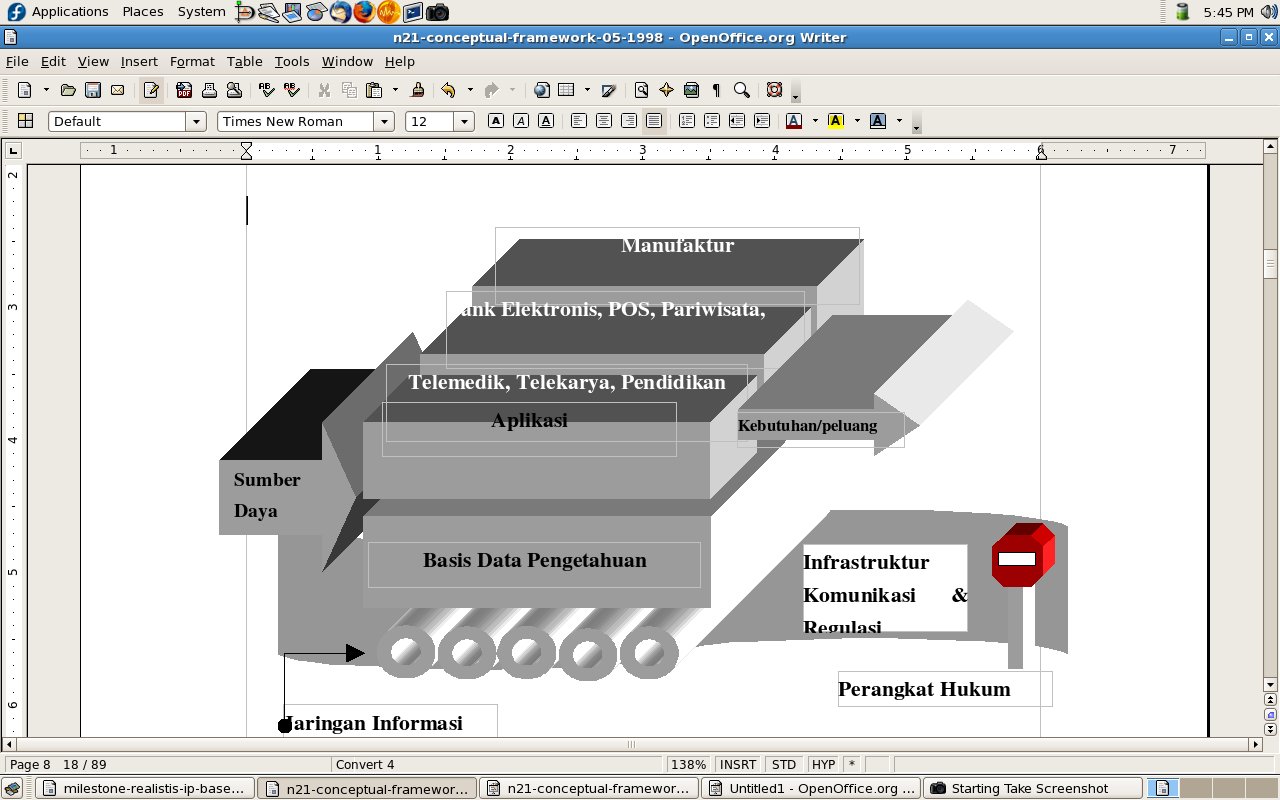Click the 138% zoom field in status bar

[688, 764]
